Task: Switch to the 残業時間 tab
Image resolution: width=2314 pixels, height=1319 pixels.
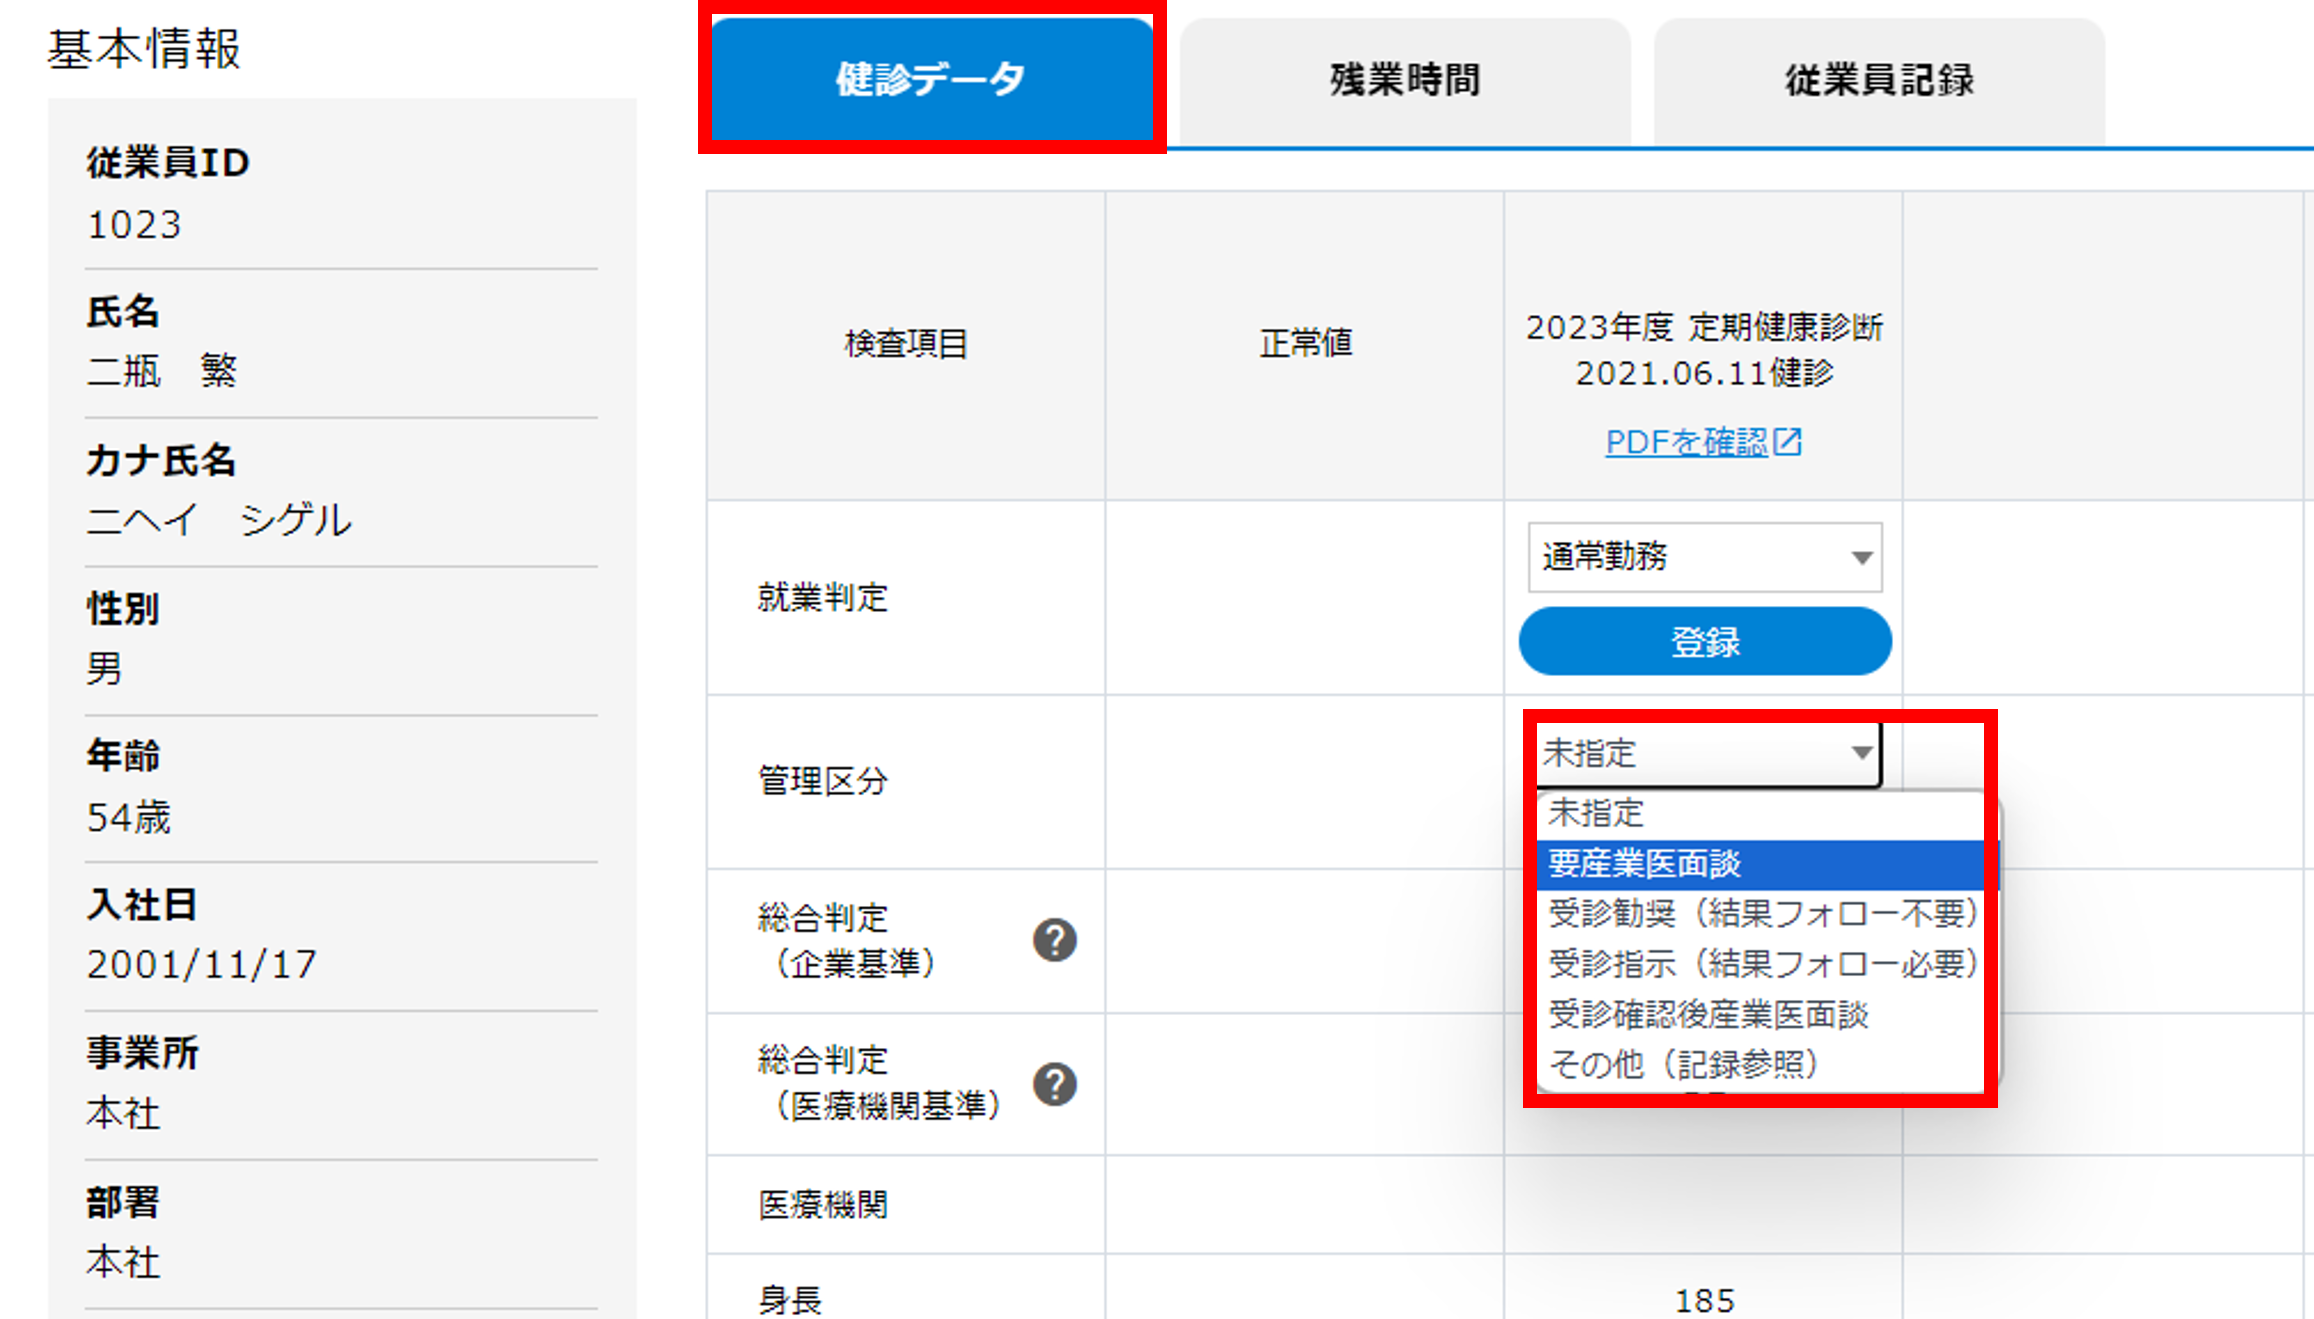Action: point(1404,80)
